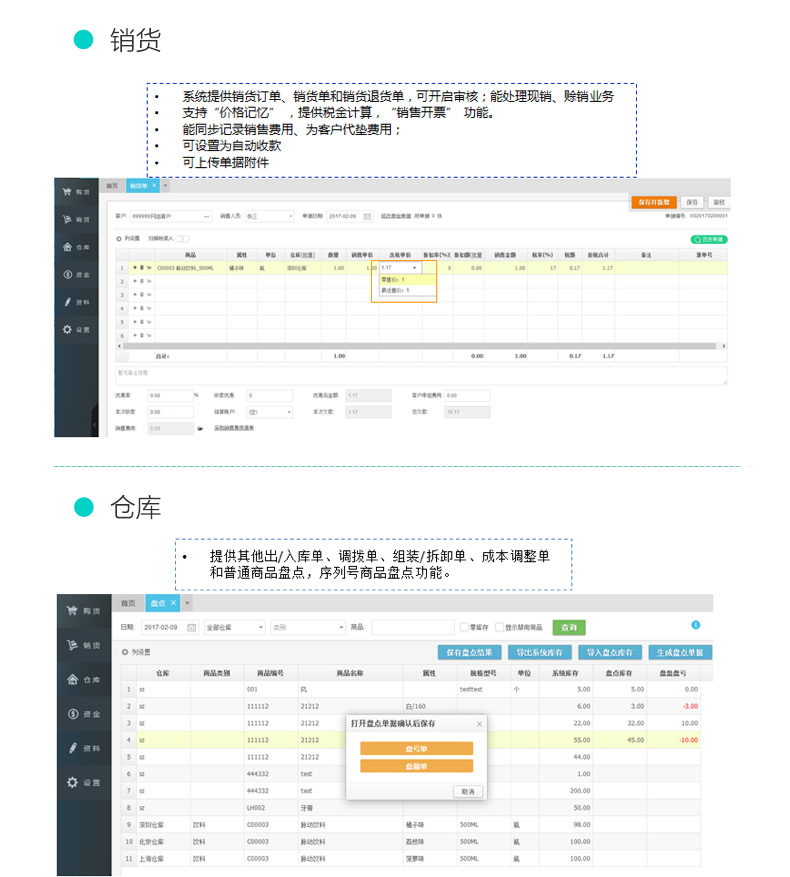Open 资料 pencil icon in the lower 盘点 screenshot sidebar
Screen dimensions: 790x877
[x=73, y=748]
